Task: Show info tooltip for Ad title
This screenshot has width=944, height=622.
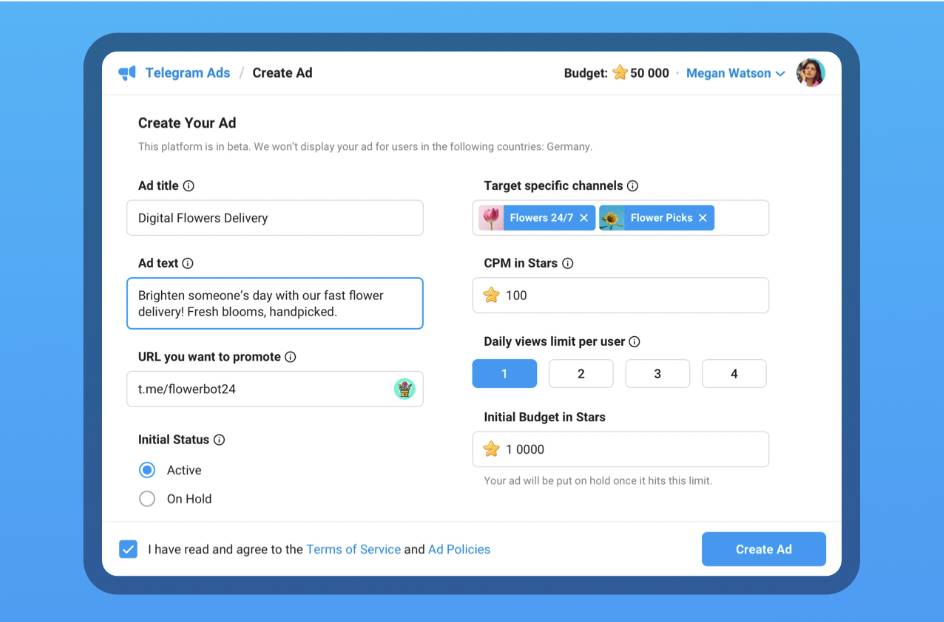Action: tap(188, 185)
